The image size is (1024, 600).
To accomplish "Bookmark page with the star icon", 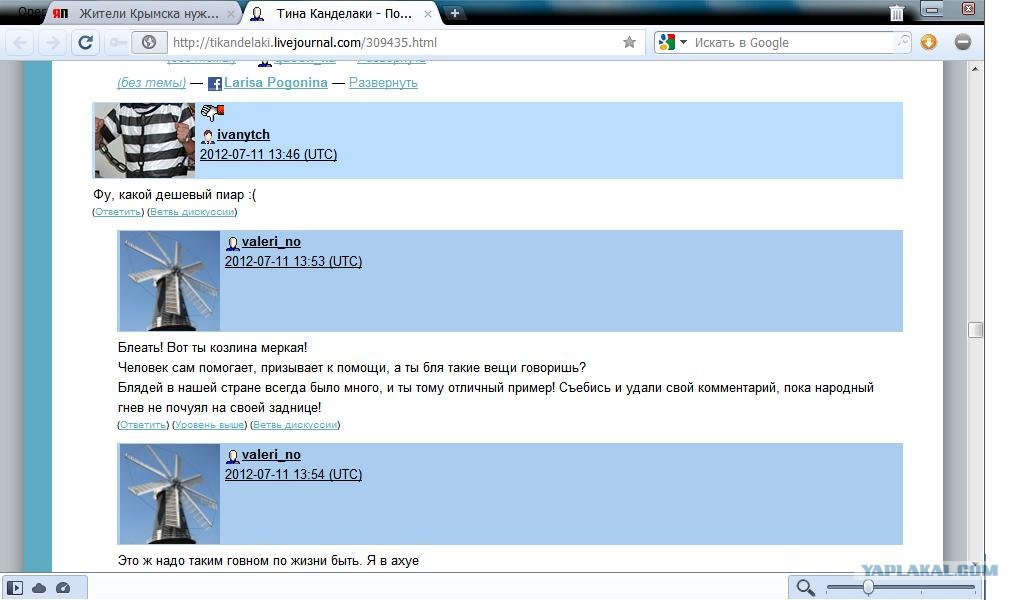I will click(629, 42).
